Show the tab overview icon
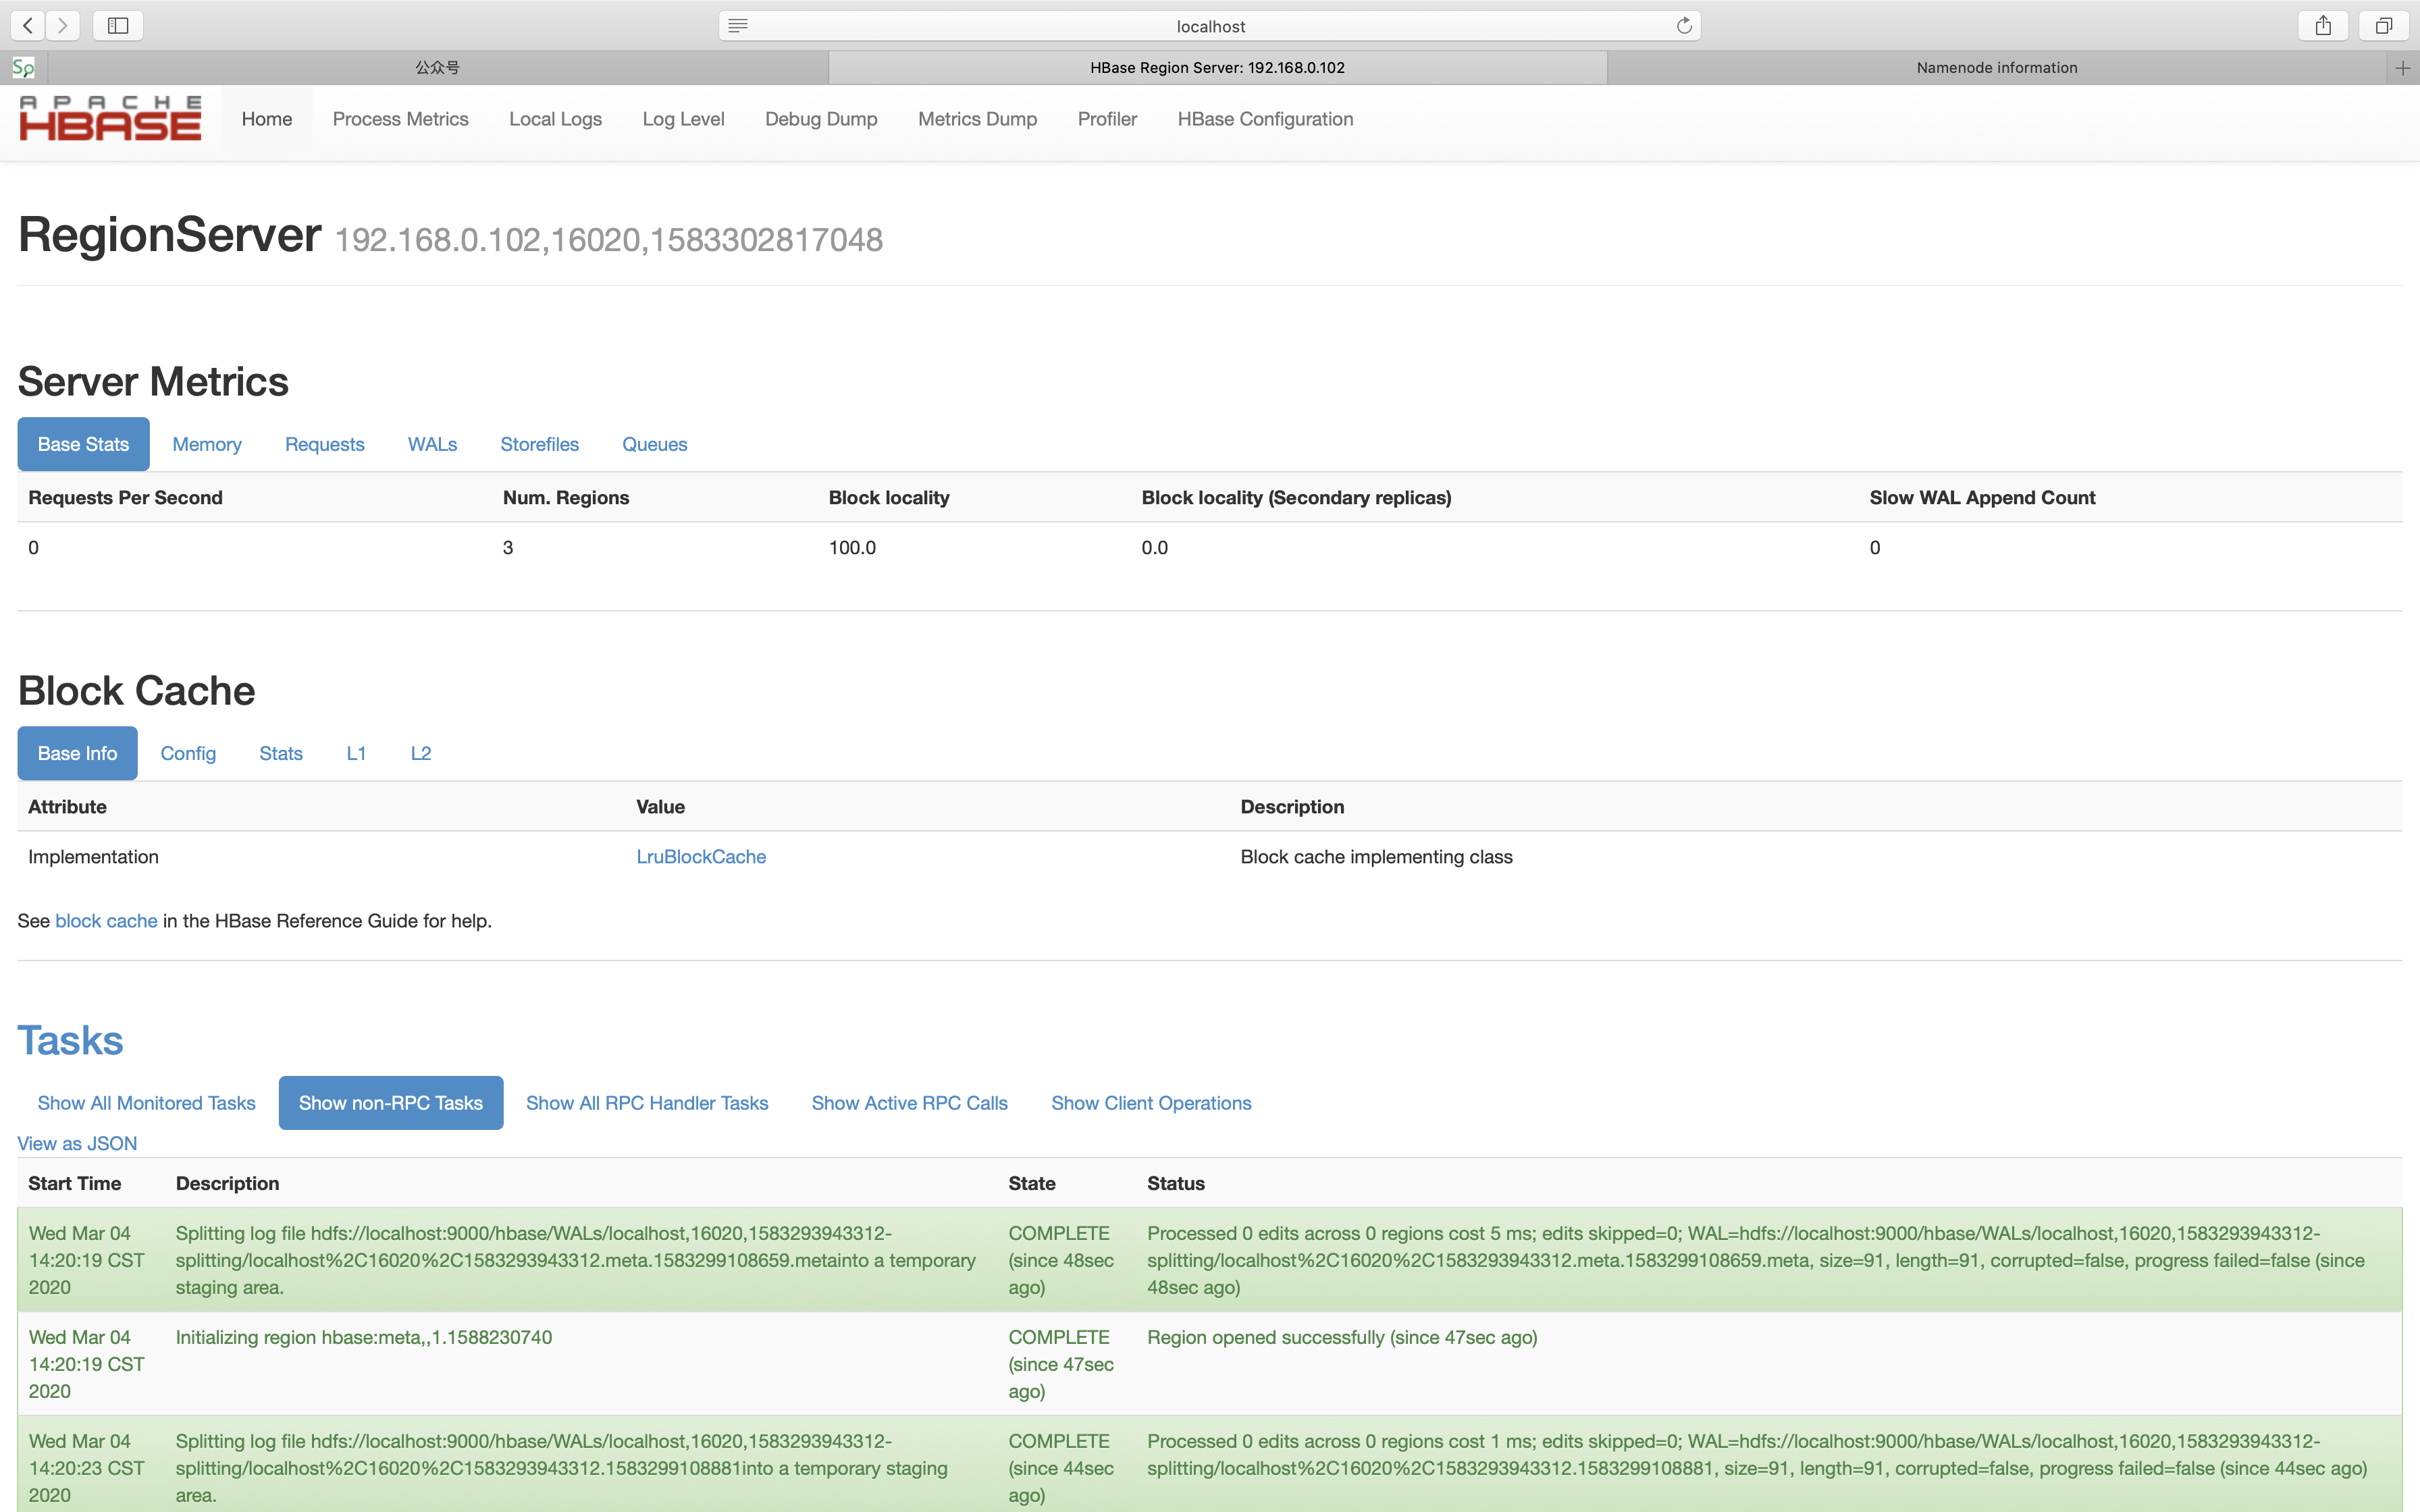Viewport: 2420px width, 1512px height. (2384, 25)
